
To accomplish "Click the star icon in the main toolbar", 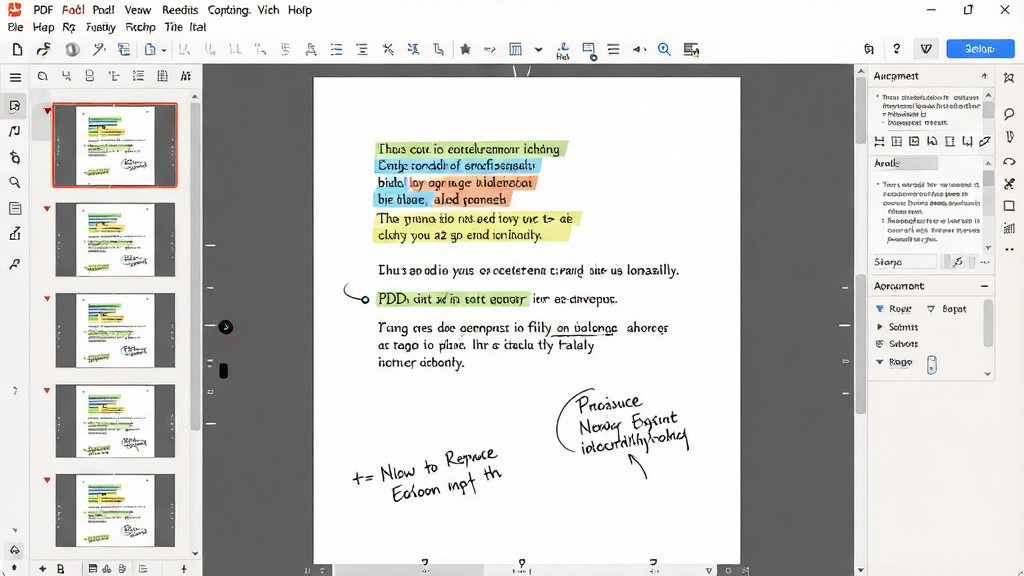I will tap(465, 50).
